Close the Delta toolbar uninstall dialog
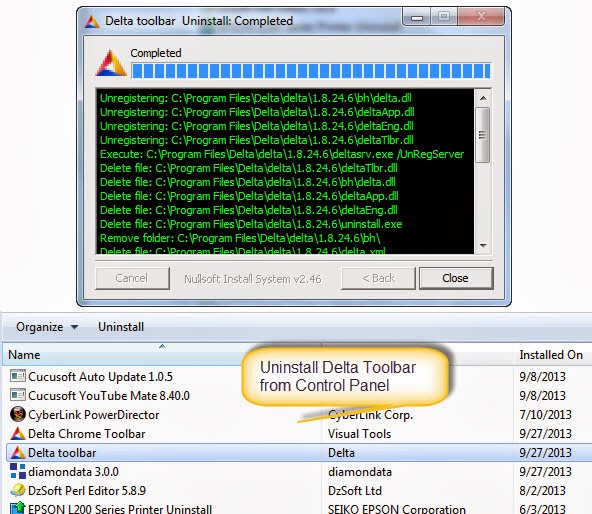Viewport: 592px width, 514px height. click(456, 278)
